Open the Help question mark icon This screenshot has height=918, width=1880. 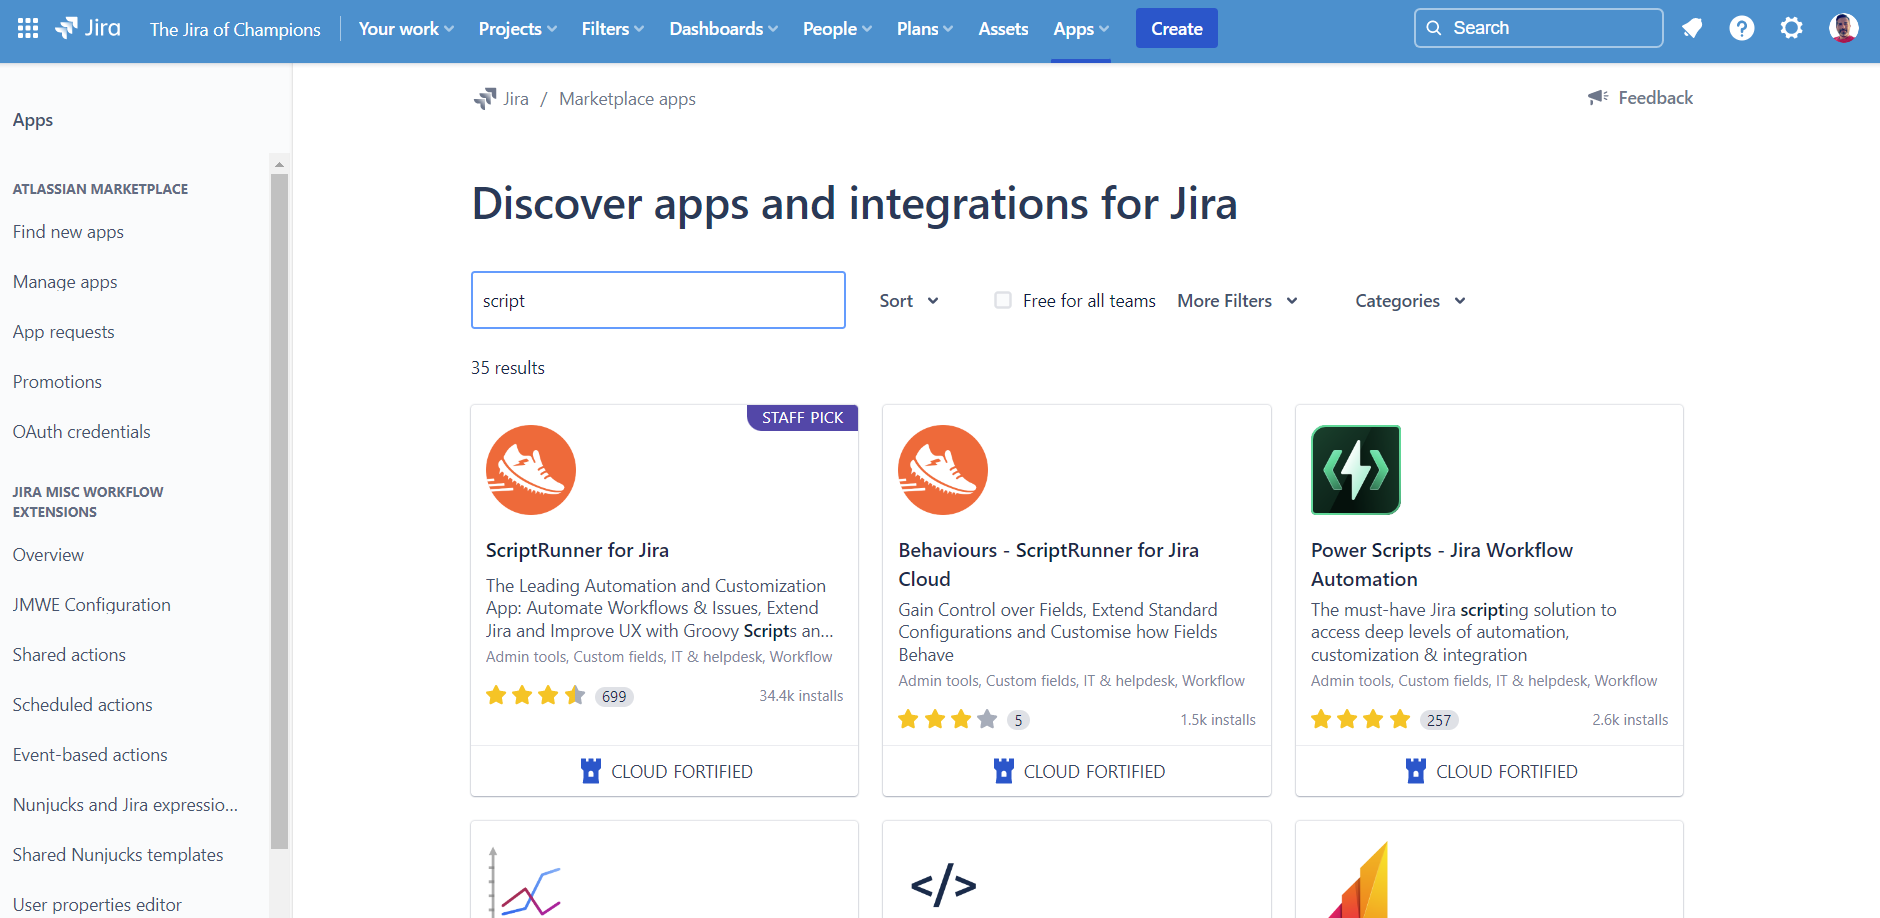point(1742,28)
